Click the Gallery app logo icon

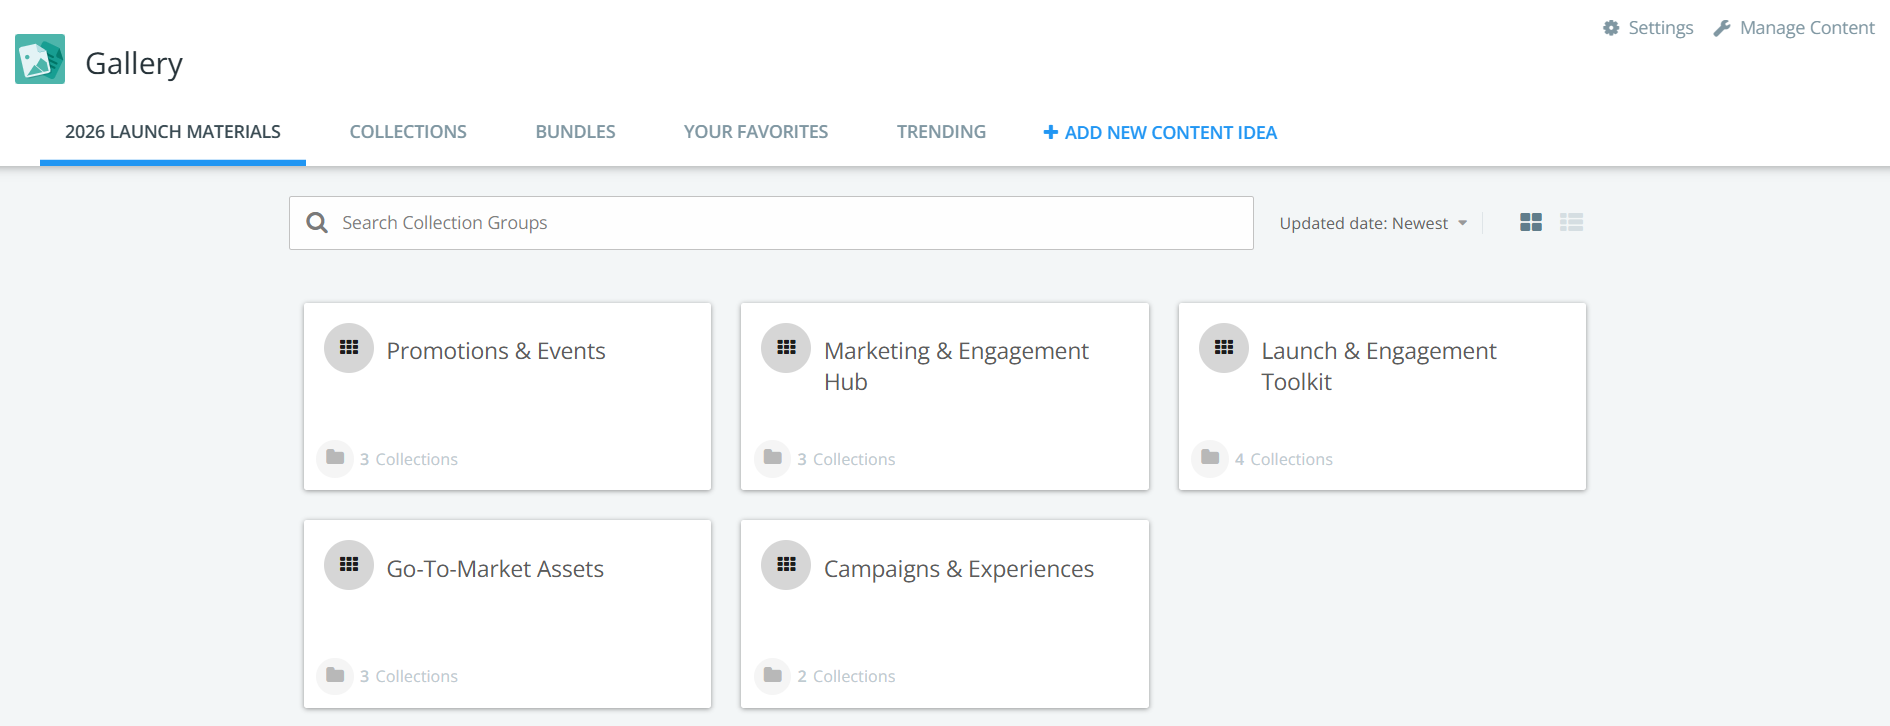(40, 60)
